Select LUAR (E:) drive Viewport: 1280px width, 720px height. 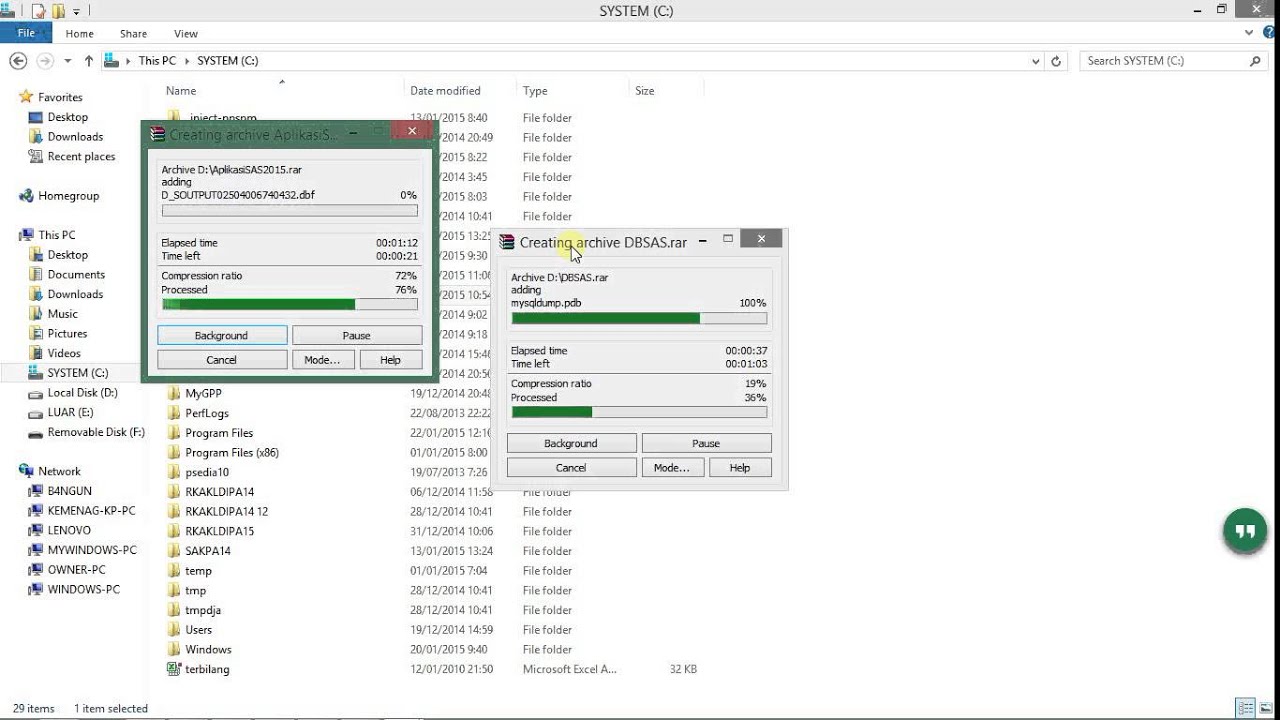click(70, 412)
